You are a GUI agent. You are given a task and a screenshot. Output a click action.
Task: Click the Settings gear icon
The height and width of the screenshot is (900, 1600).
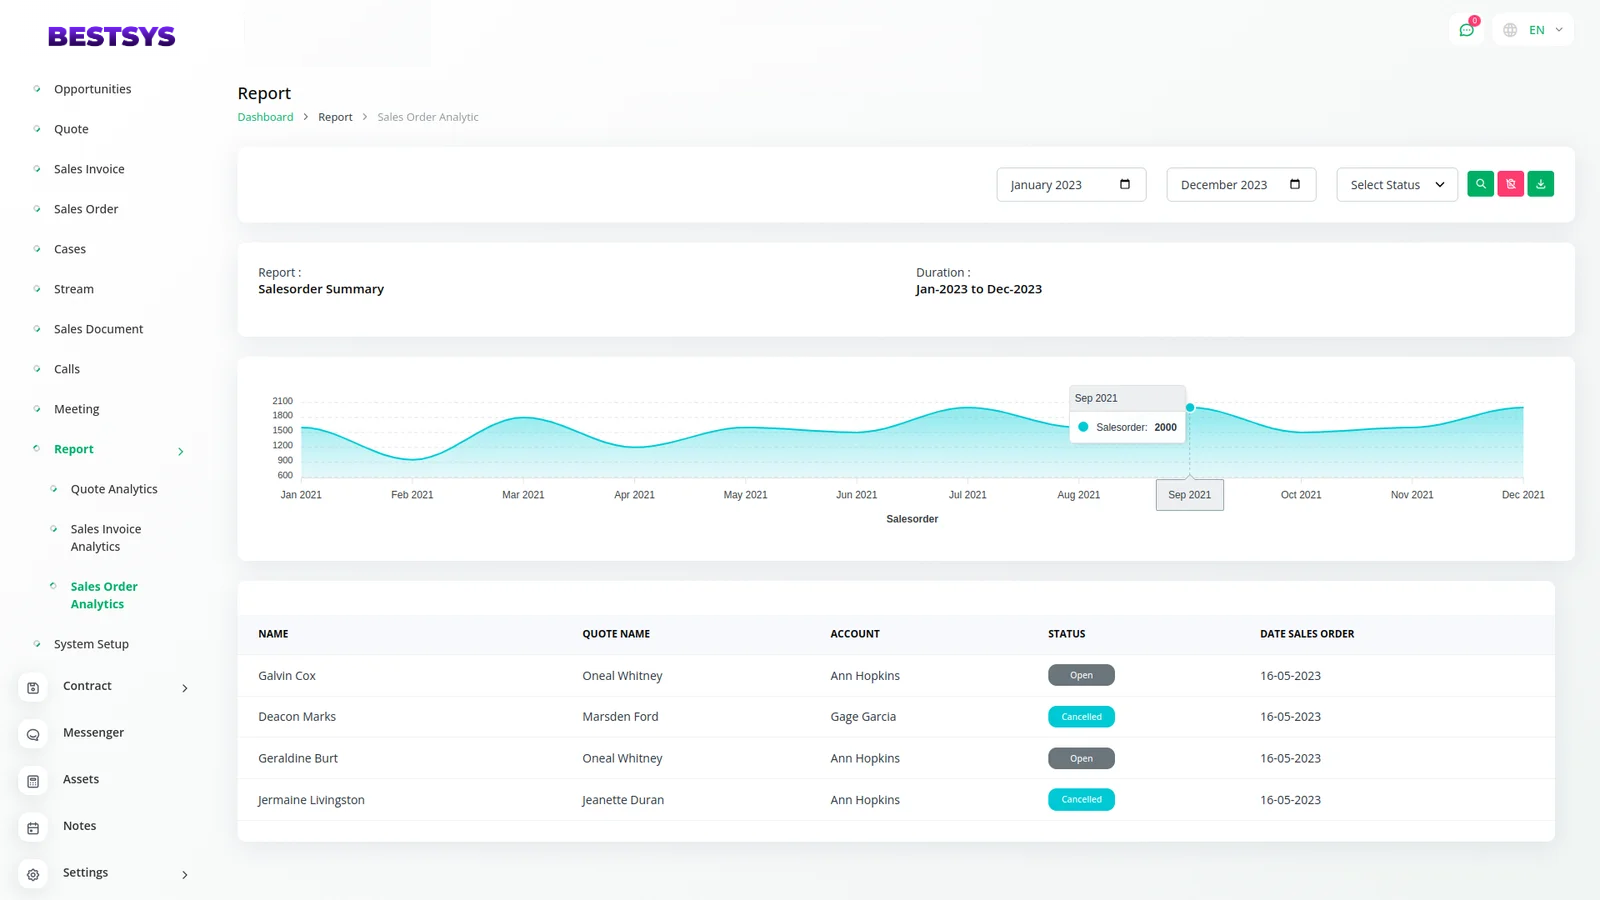click(33, 875)
